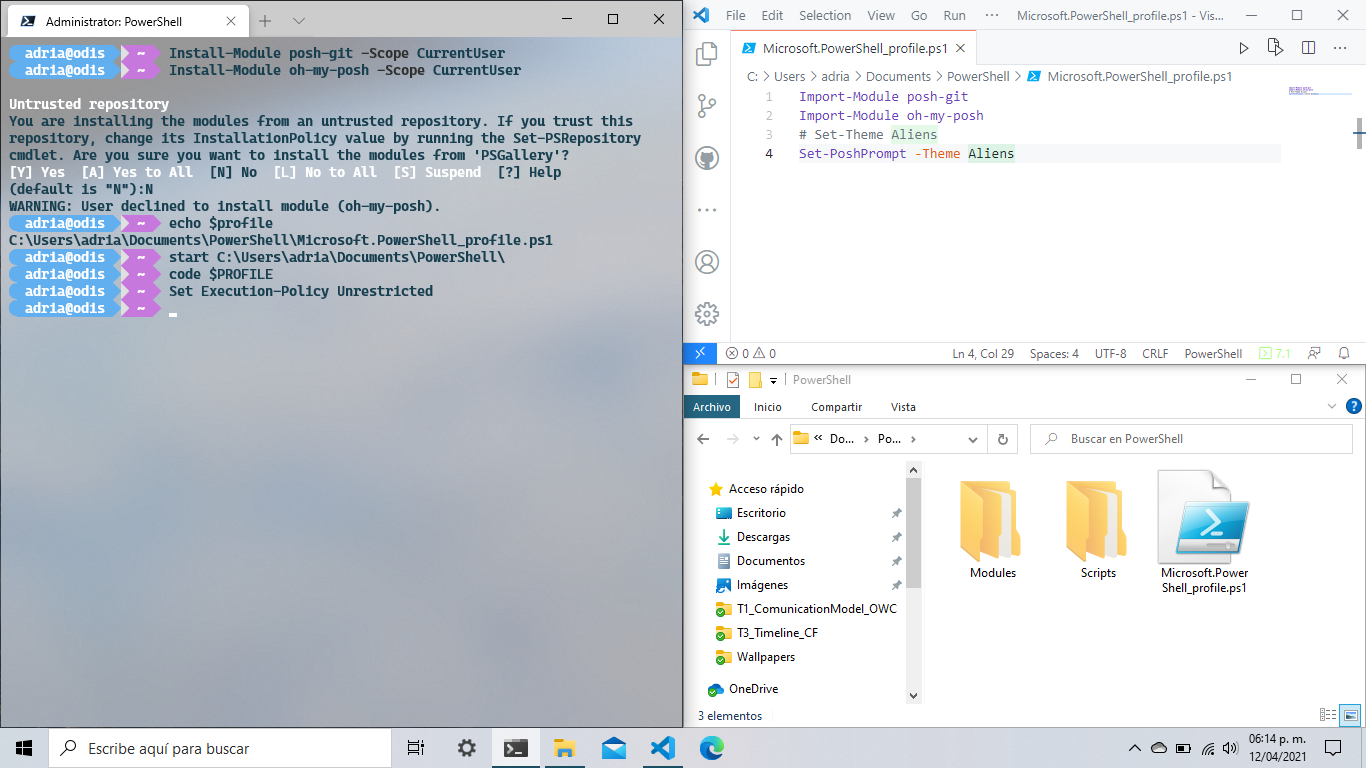Open the Vista ribbon tab
Viewport: 1366px width, 768px height.
tap(903, 407)
